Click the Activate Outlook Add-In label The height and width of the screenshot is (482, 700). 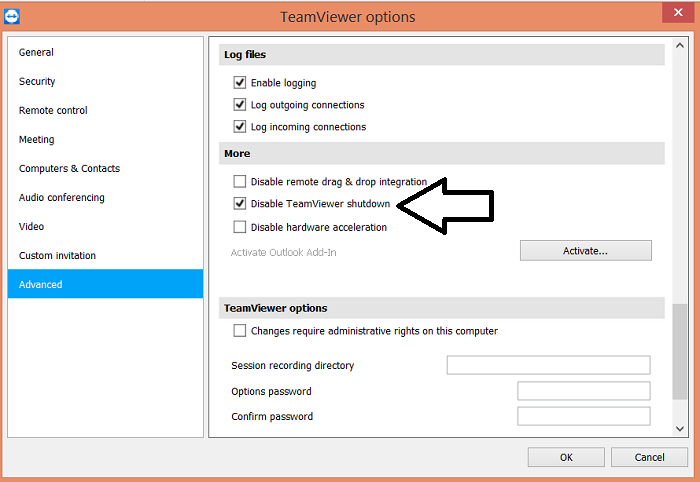coord(283,252)
